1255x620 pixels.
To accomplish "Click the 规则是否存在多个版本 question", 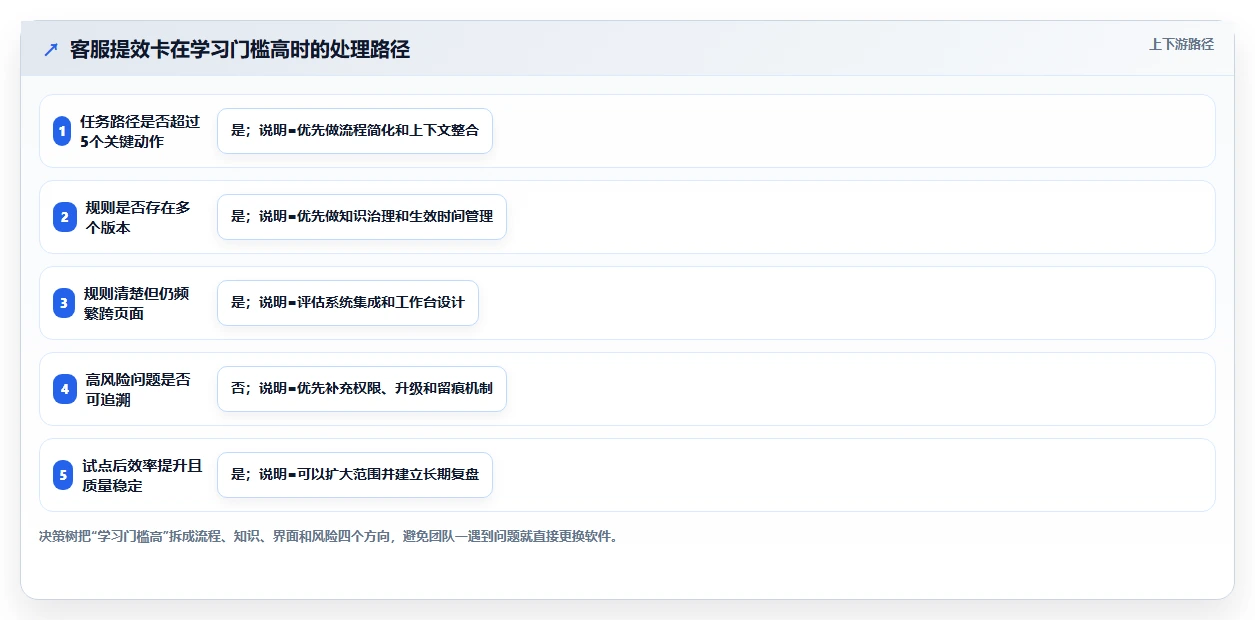I will (138, 217).
